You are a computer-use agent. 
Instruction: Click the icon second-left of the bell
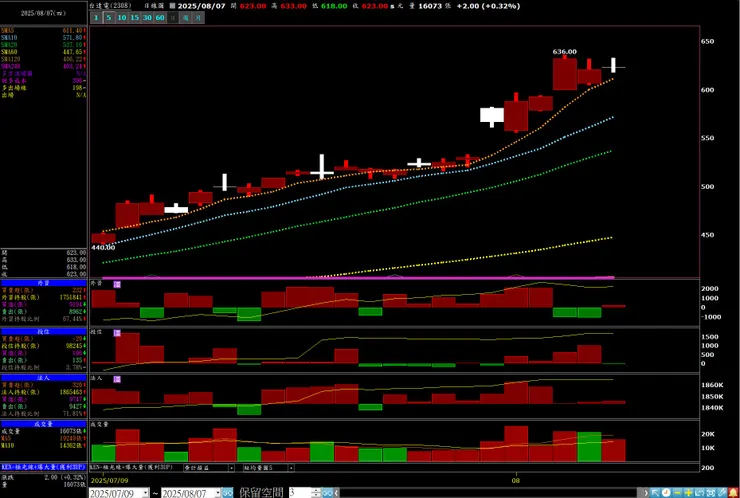click(711, 493)
